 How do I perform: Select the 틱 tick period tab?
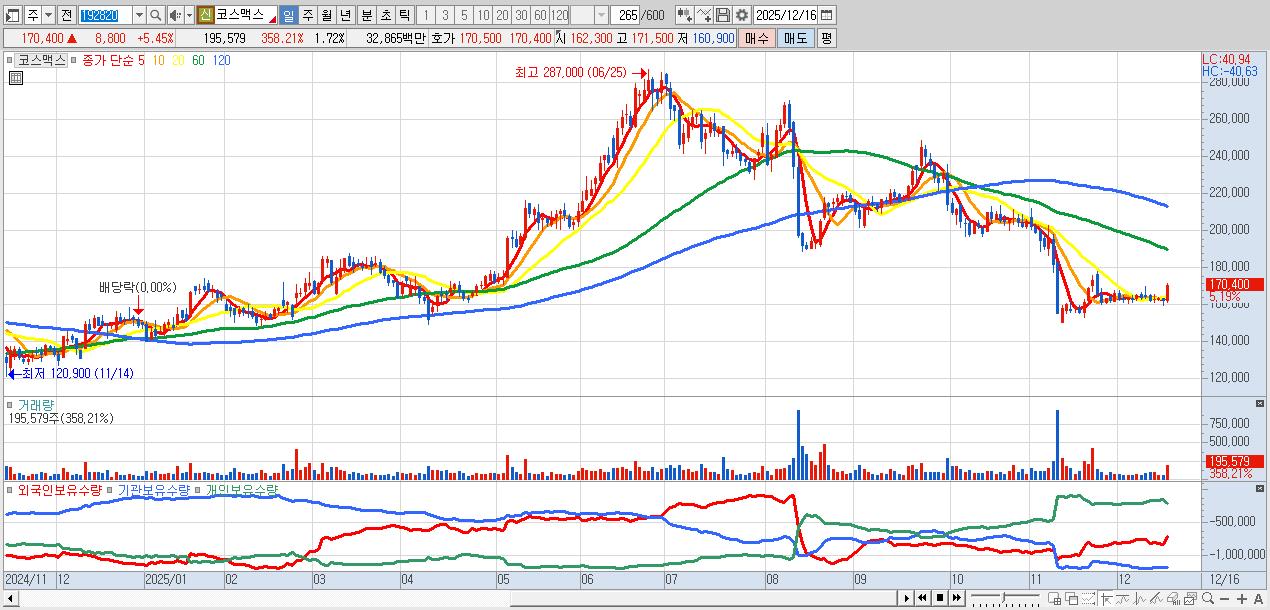click(403, 15)
